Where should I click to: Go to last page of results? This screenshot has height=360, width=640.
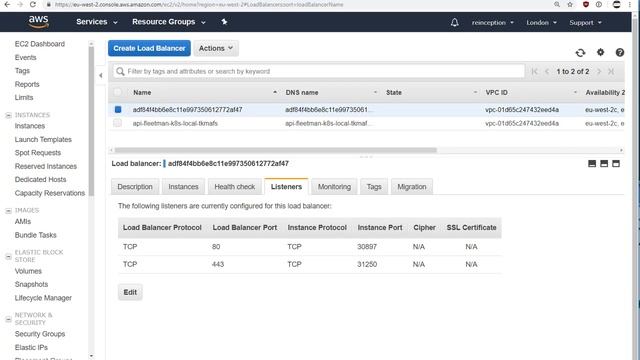click(611, 71)
